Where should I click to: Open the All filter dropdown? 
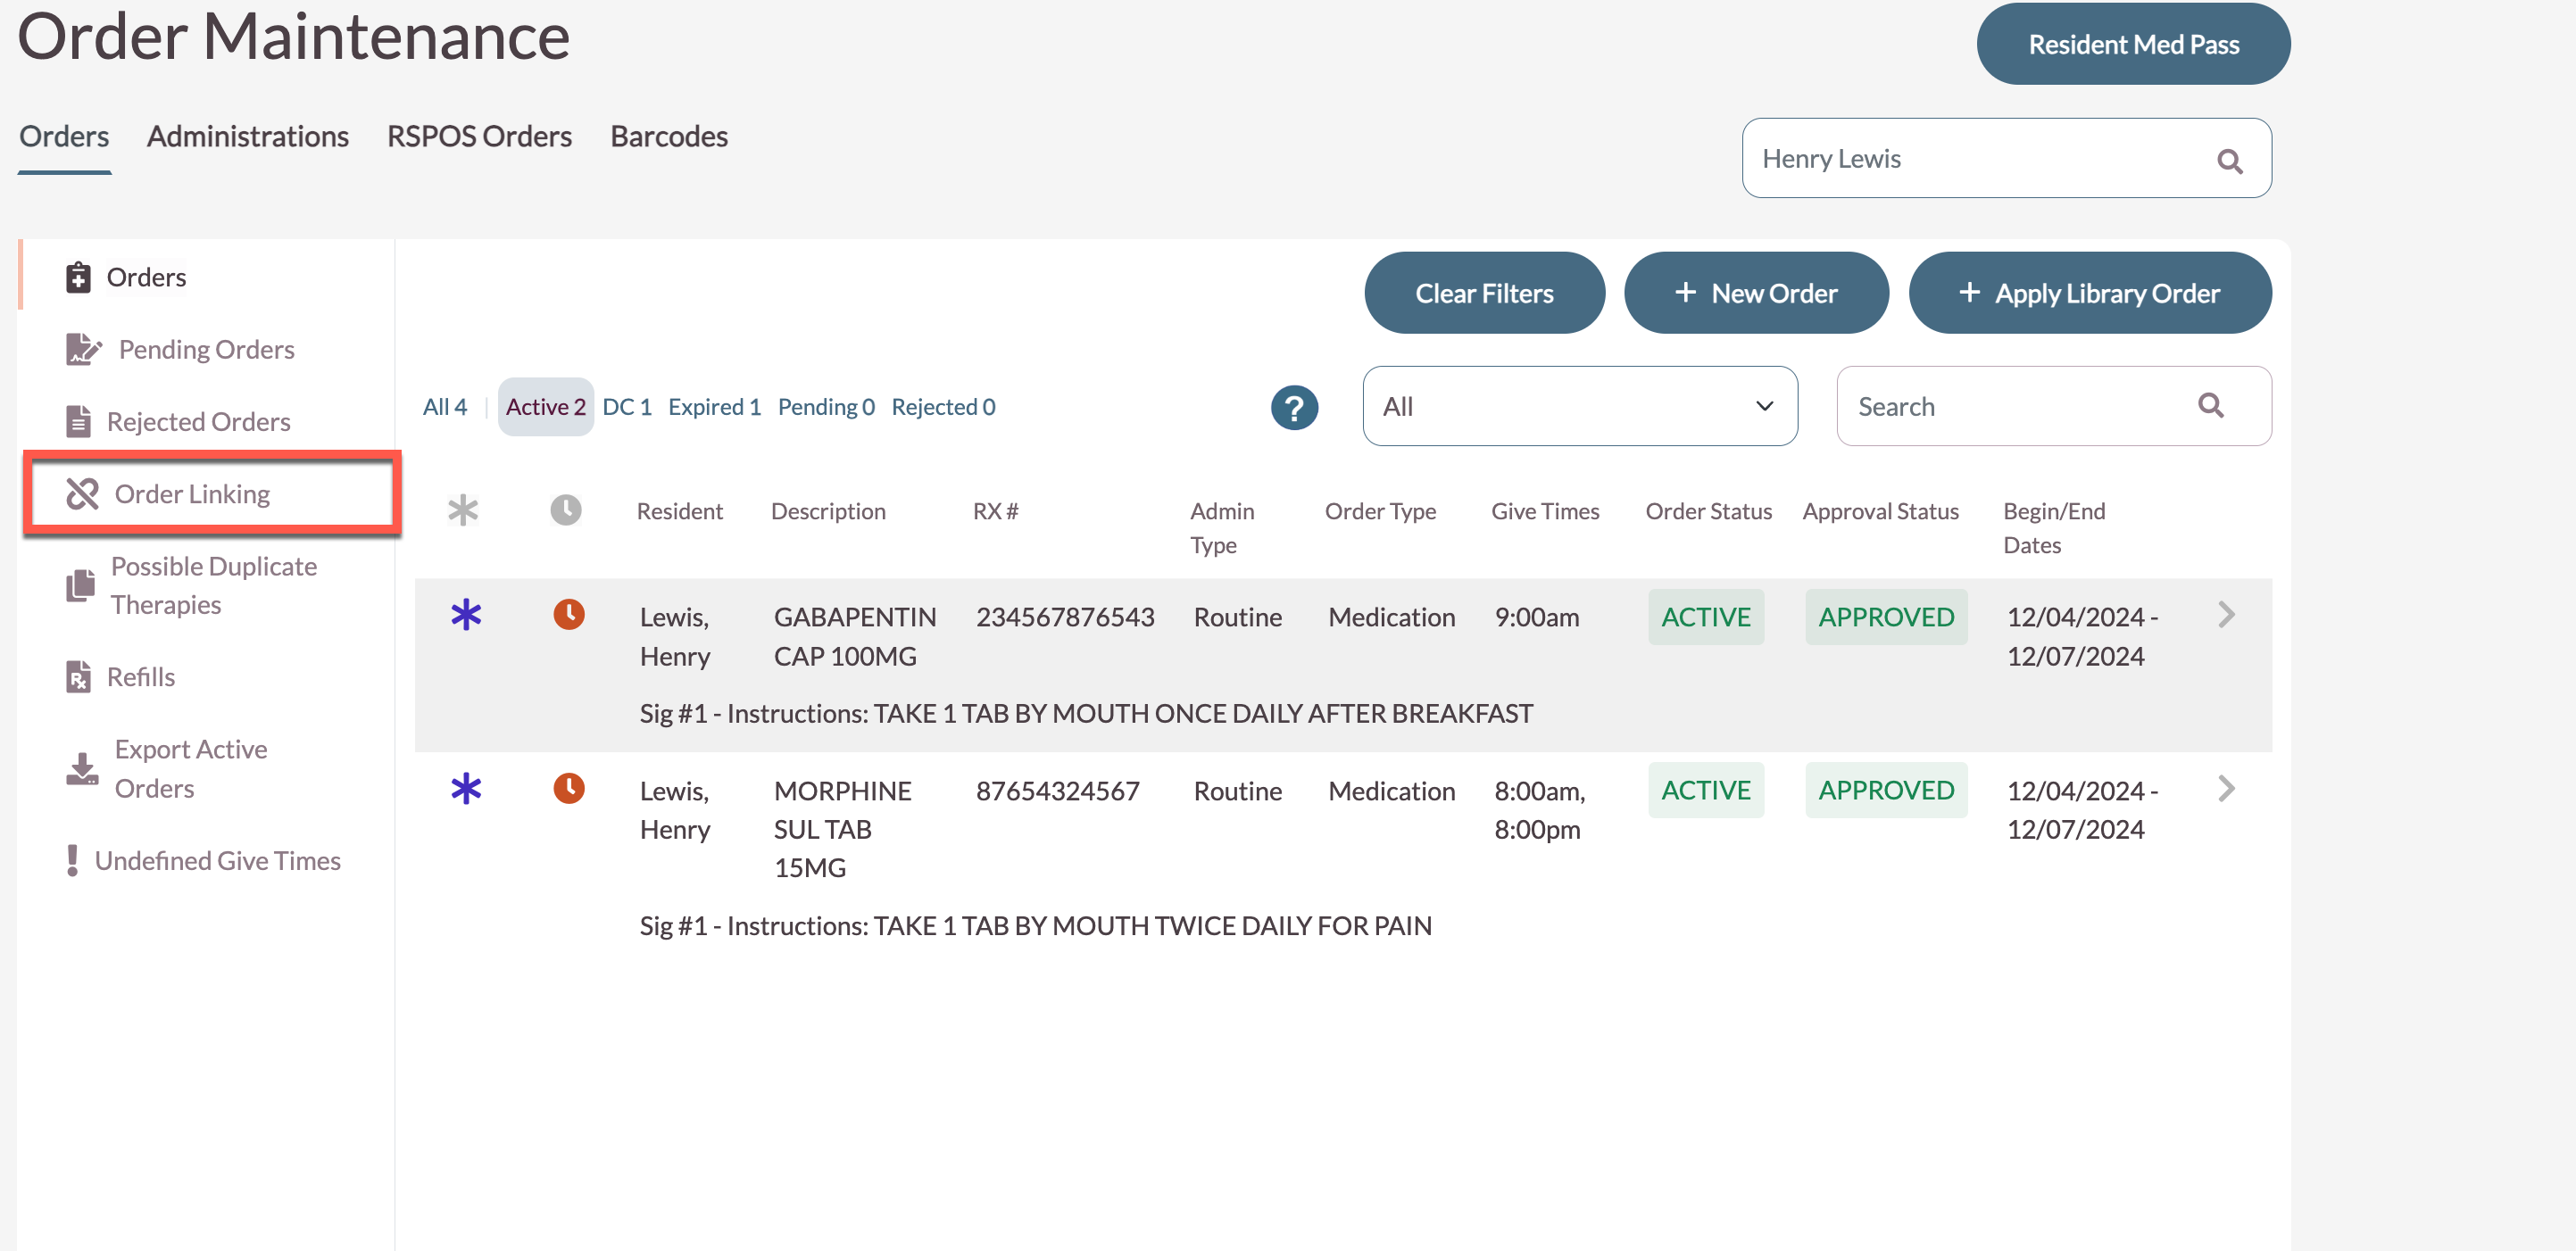point(1578,406)
